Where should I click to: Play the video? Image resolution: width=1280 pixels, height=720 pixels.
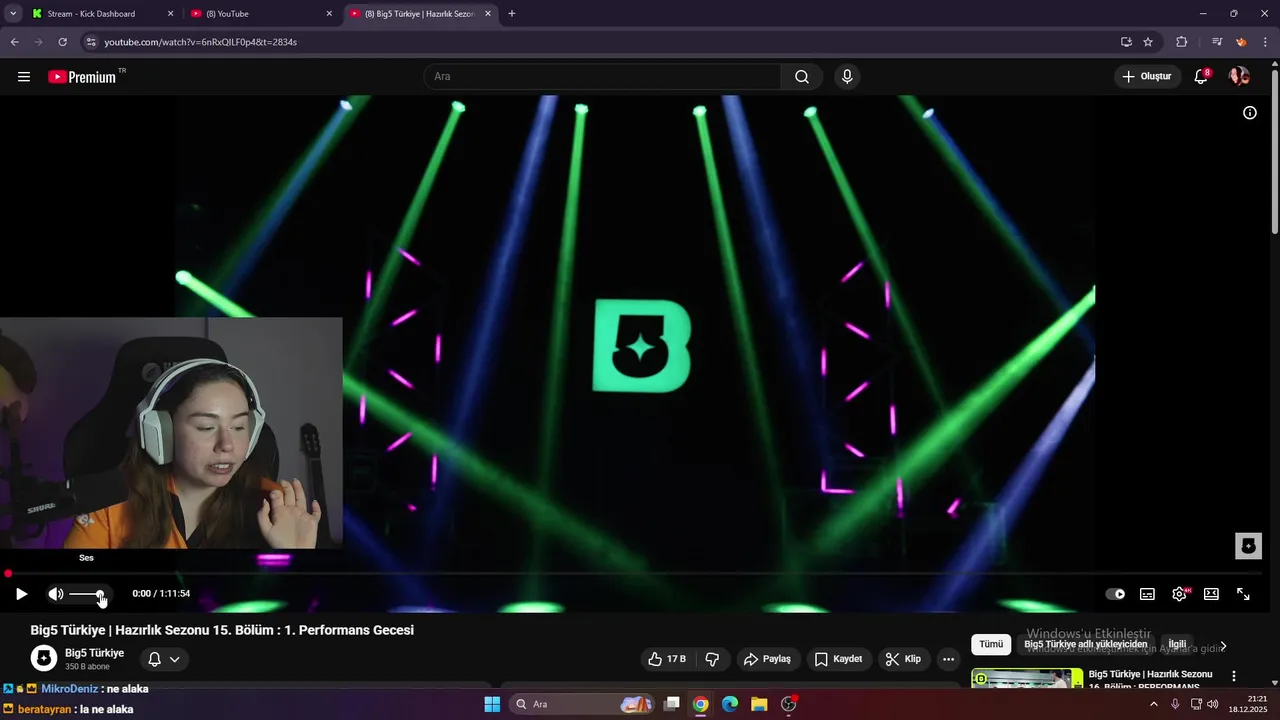point(21,594)
